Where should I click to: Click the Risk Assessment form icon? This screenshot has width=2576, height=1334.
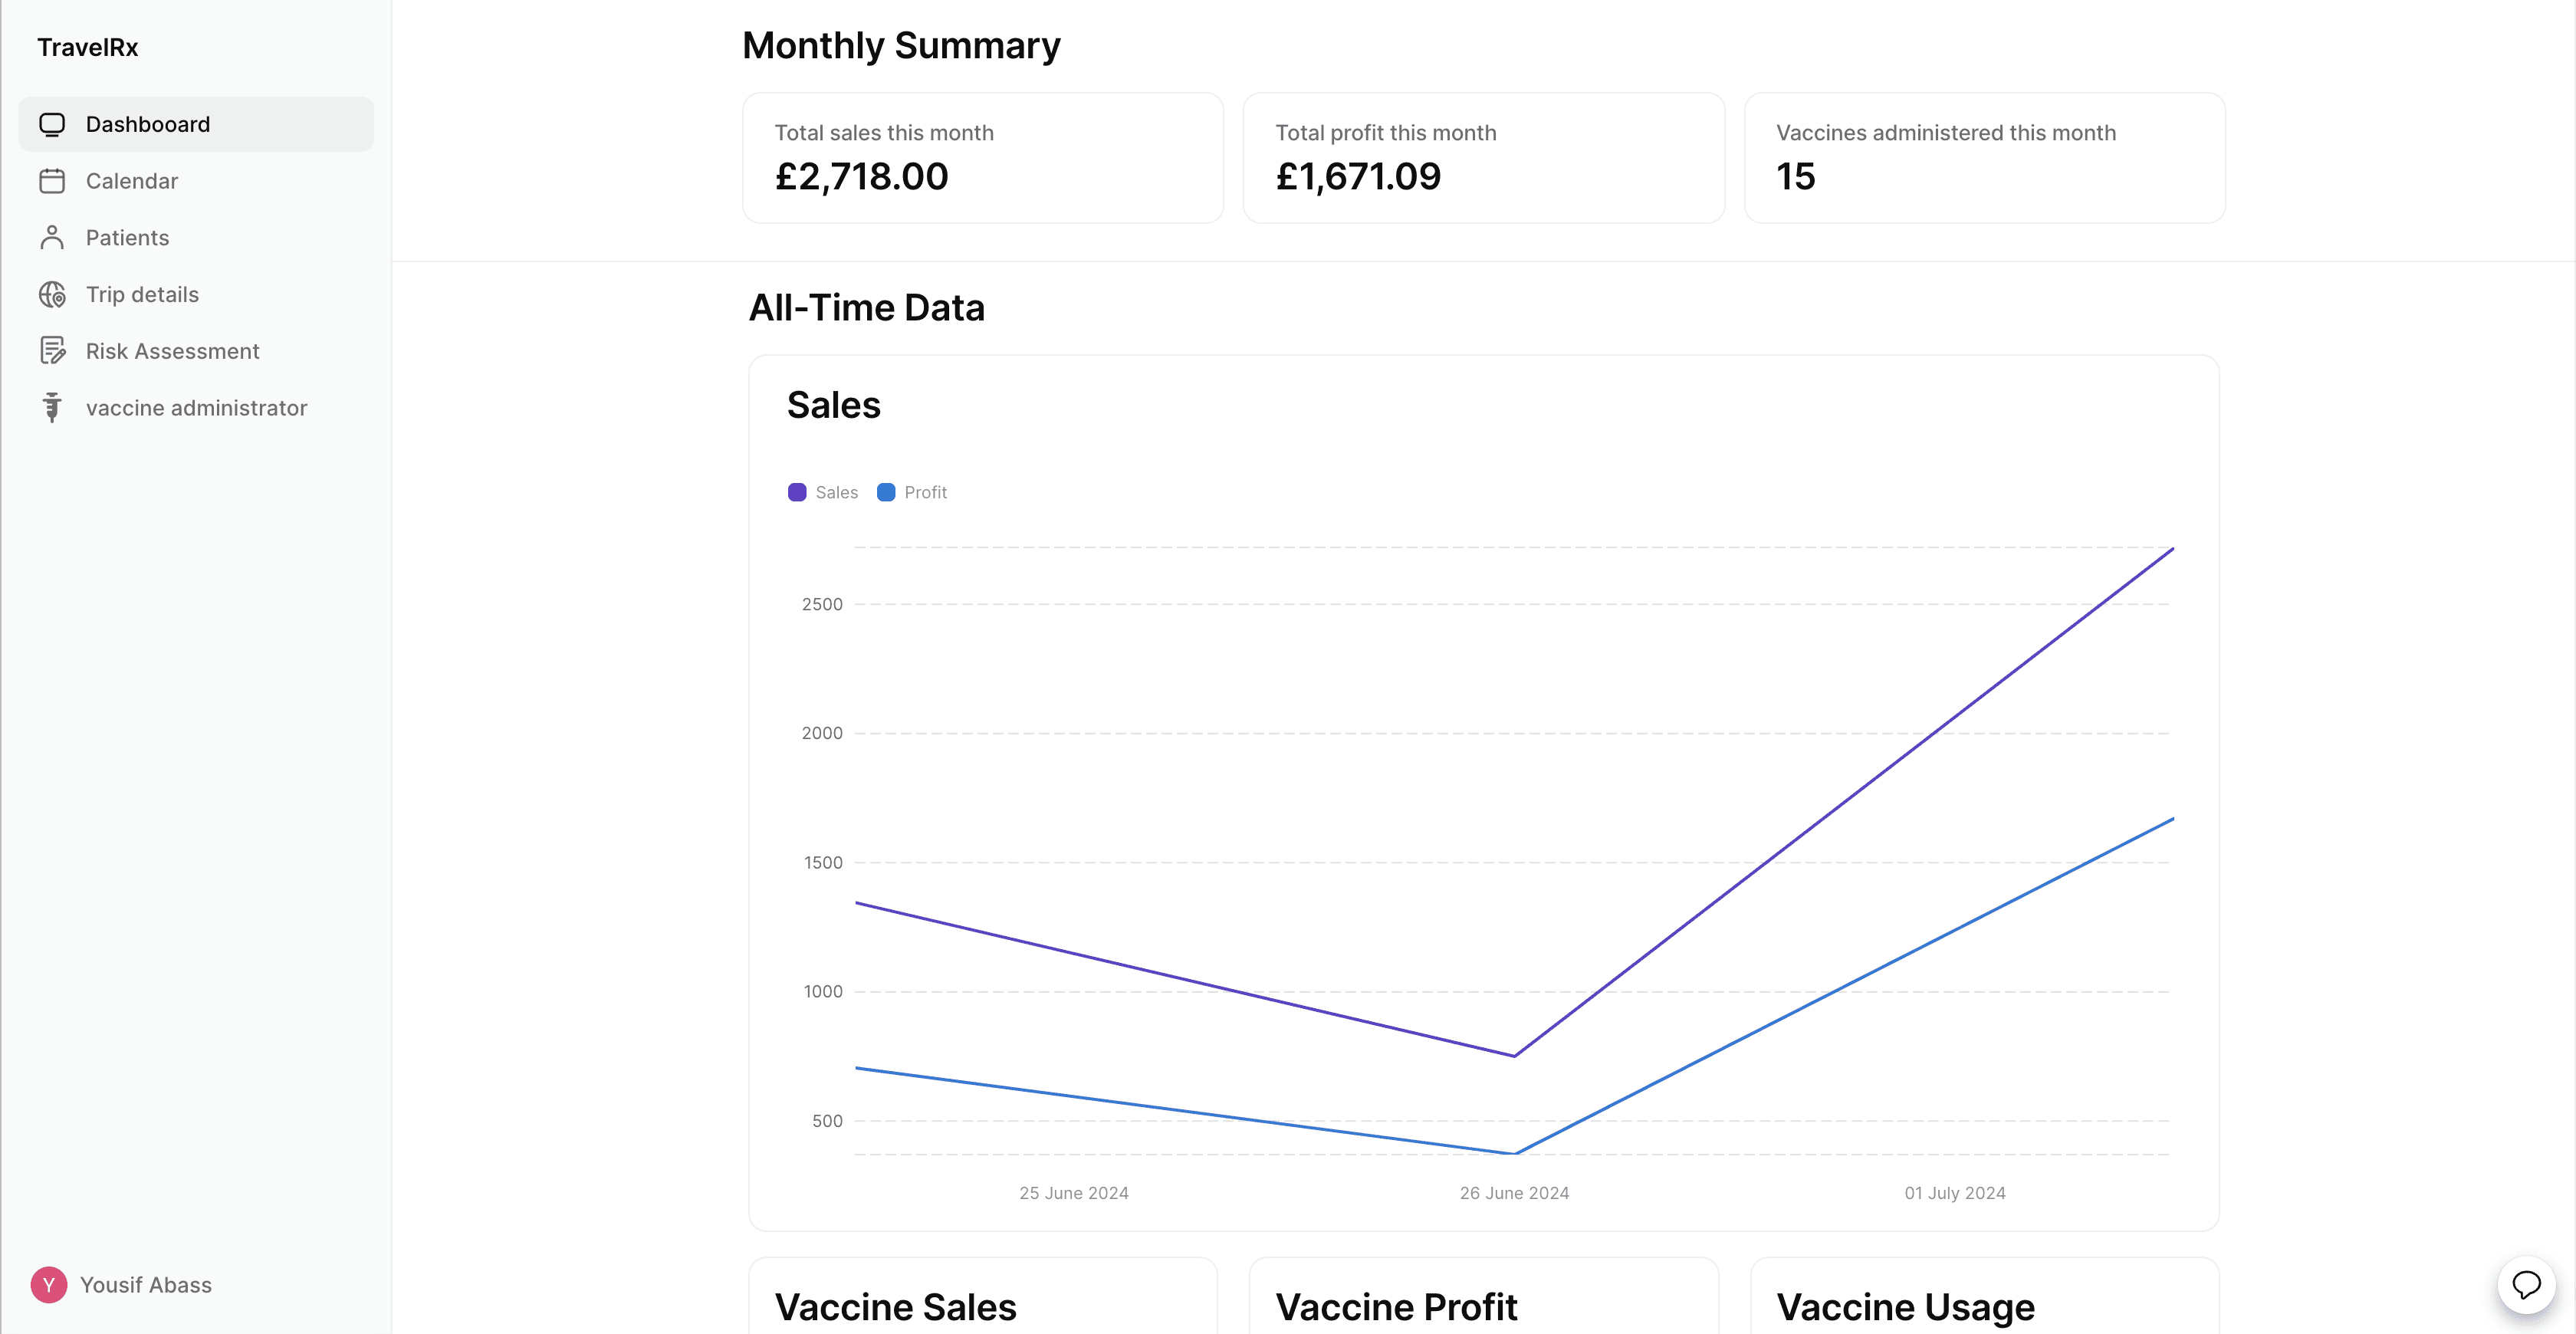[52, 351]
